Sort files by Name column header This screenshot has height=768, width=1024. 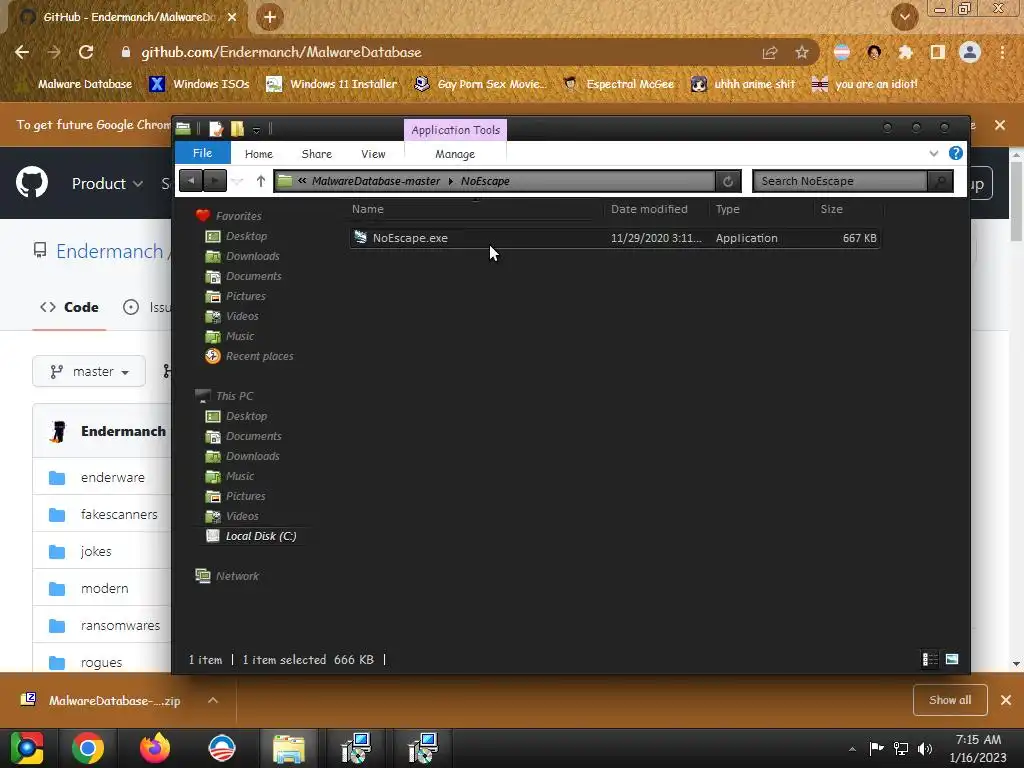tap(368, 209)
